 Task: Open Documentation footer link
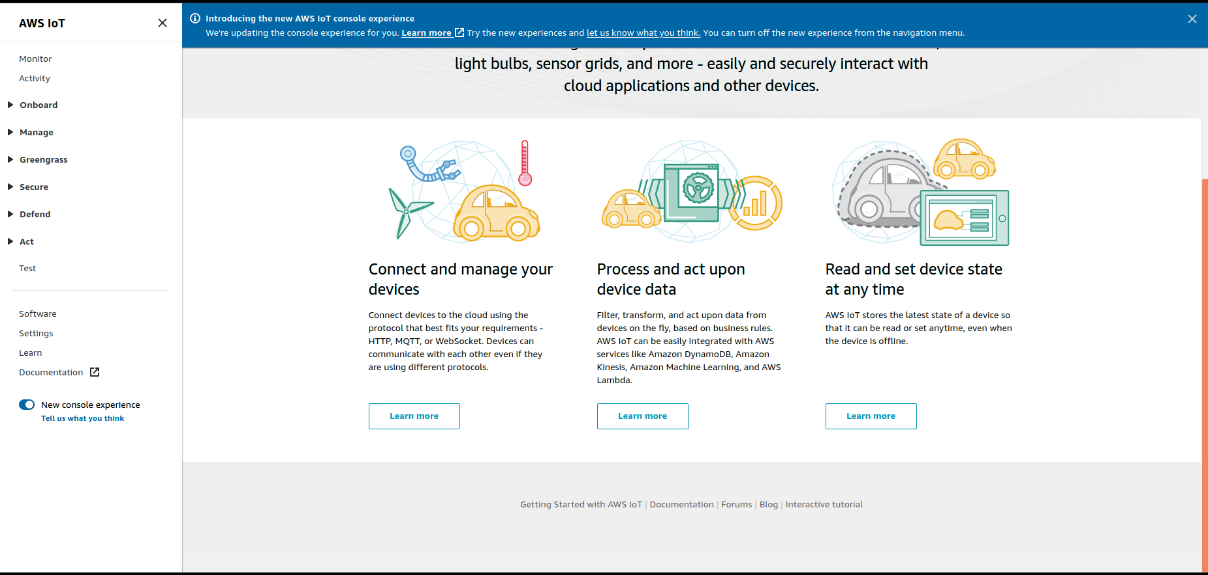click(x=682, y=504)
